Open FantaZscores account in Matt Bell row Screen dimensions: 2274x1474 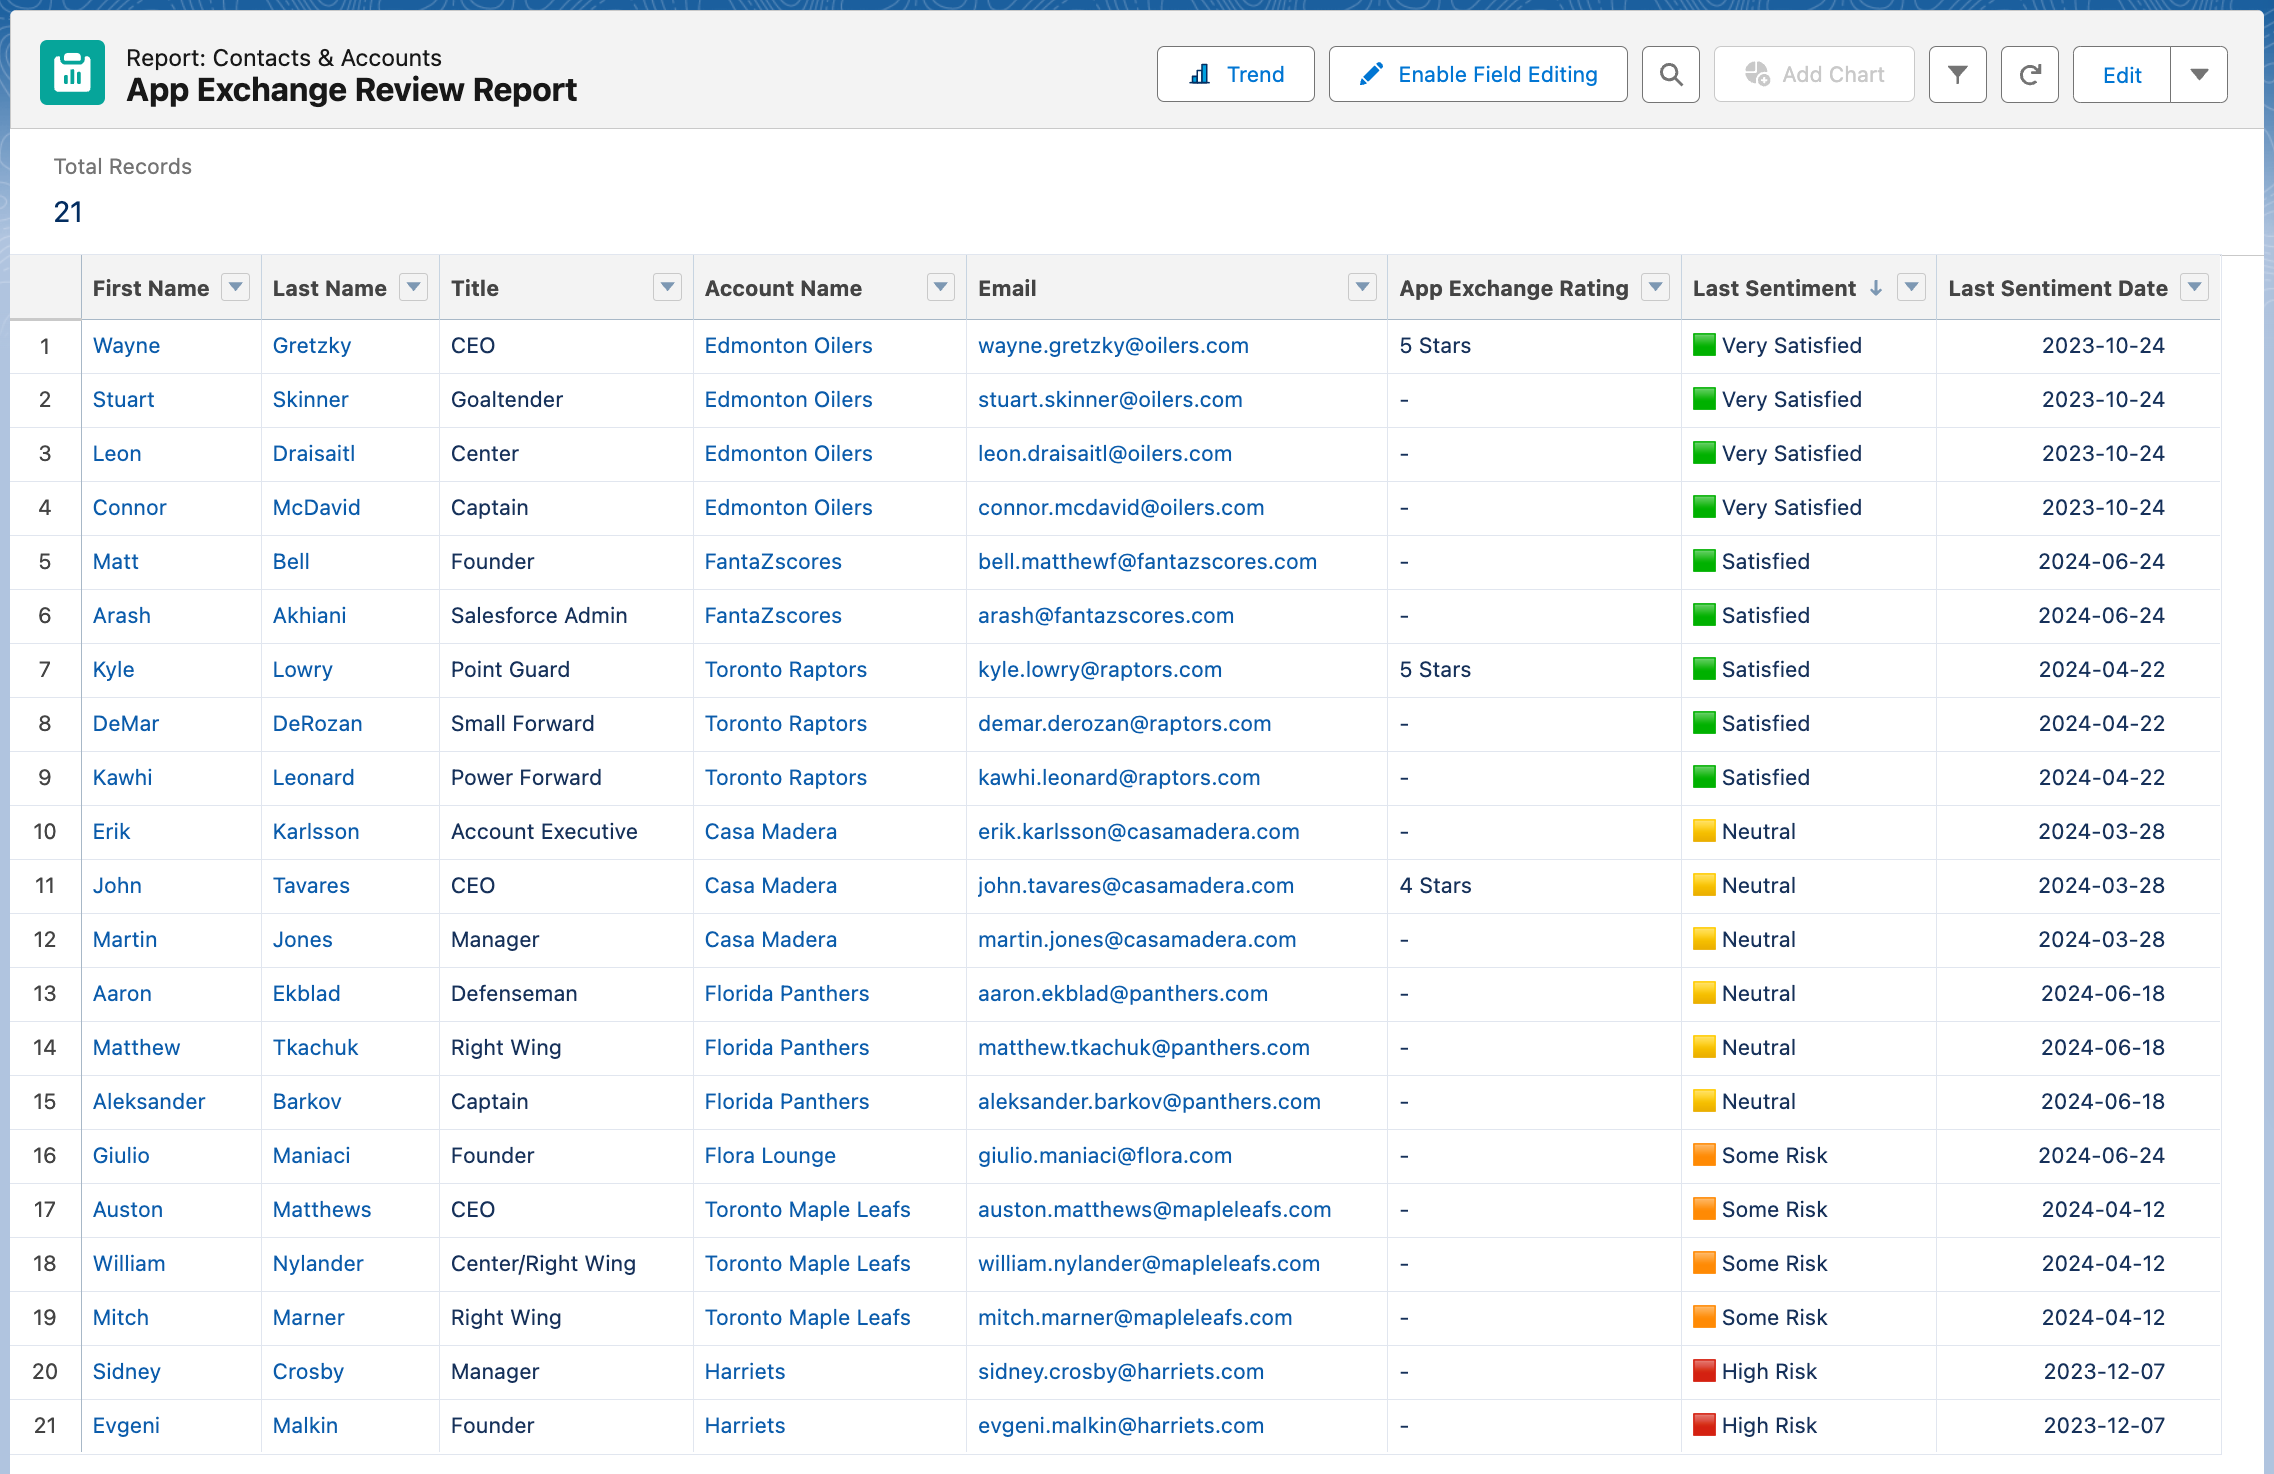pyautogui.click(x=773, y=561)
